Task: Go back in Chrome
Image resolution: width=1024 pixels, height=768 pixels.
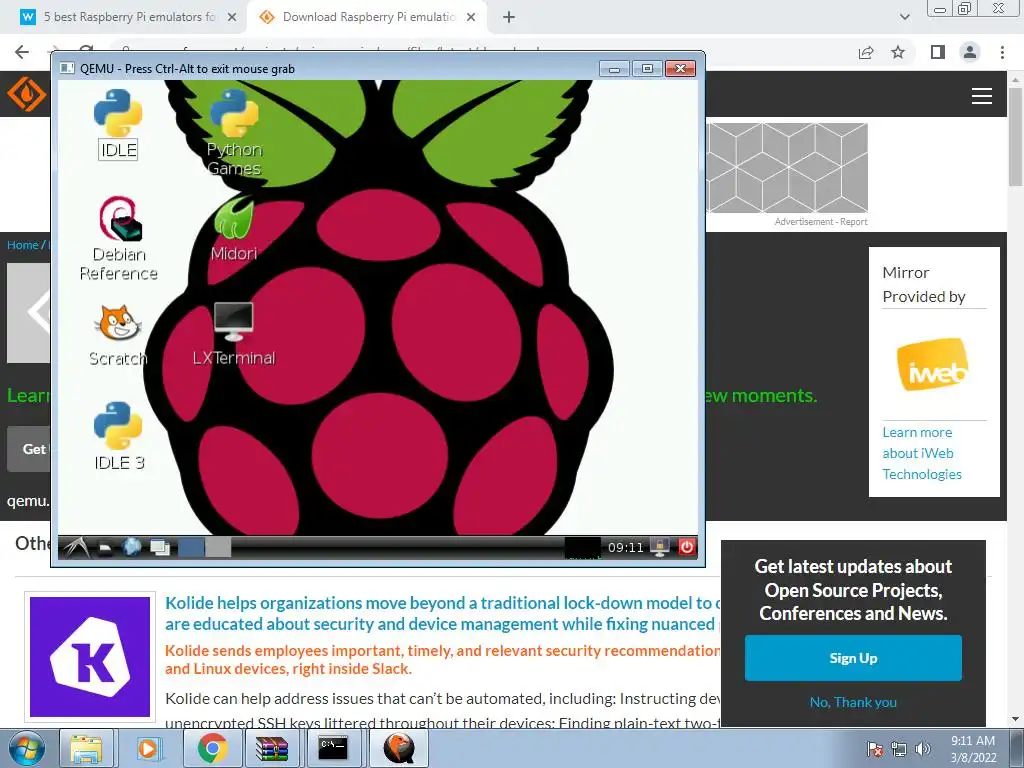Action: pos(22,52)
